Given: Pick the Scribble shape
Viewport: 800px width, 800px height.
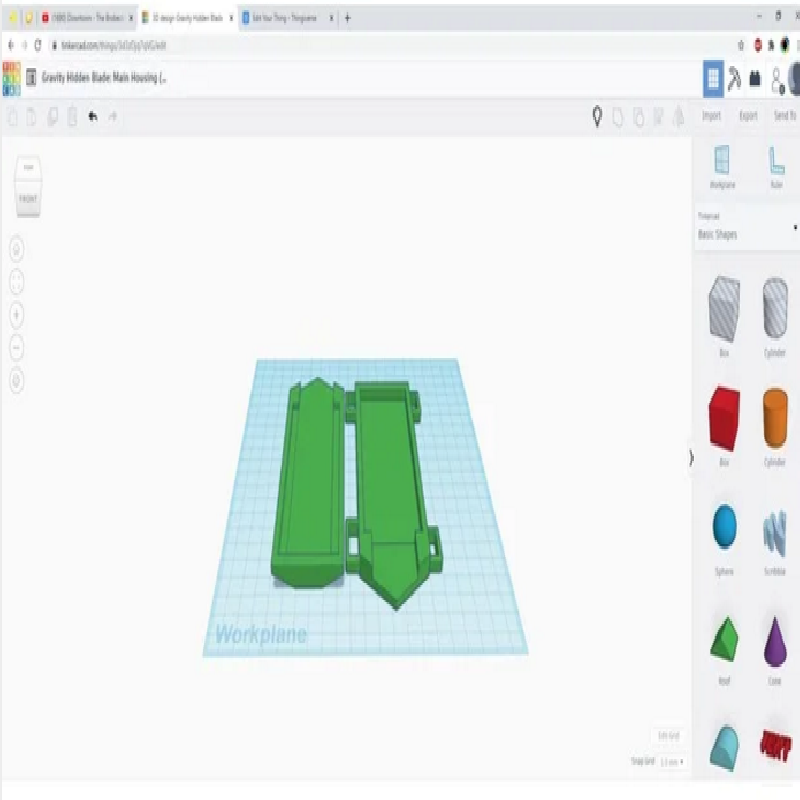Looking at the screenshot, I should click(775, 533).
